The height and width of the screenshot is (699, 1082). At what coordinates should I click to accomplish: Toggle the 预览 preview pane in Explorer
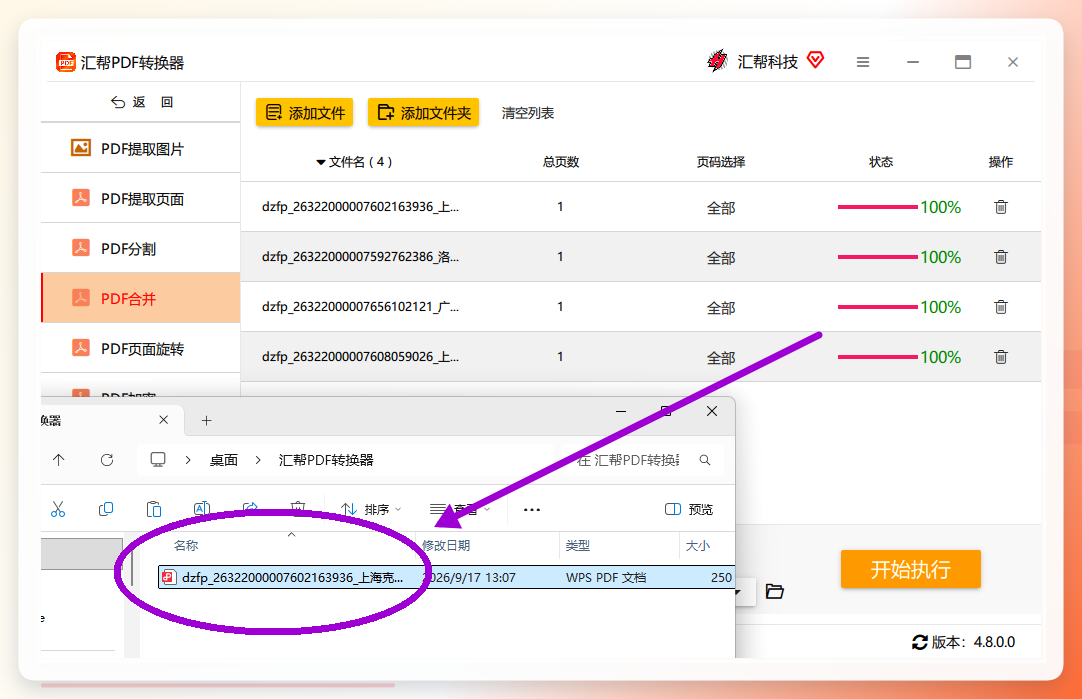tap(689, 509)
